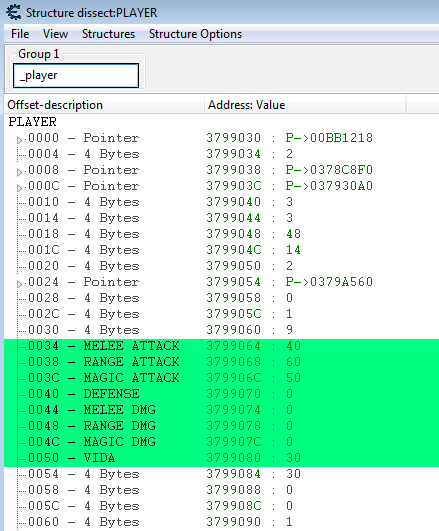Select the 0018 4 Bytes row
Viewport: 439px width, 531px height.
click(221, 234)
